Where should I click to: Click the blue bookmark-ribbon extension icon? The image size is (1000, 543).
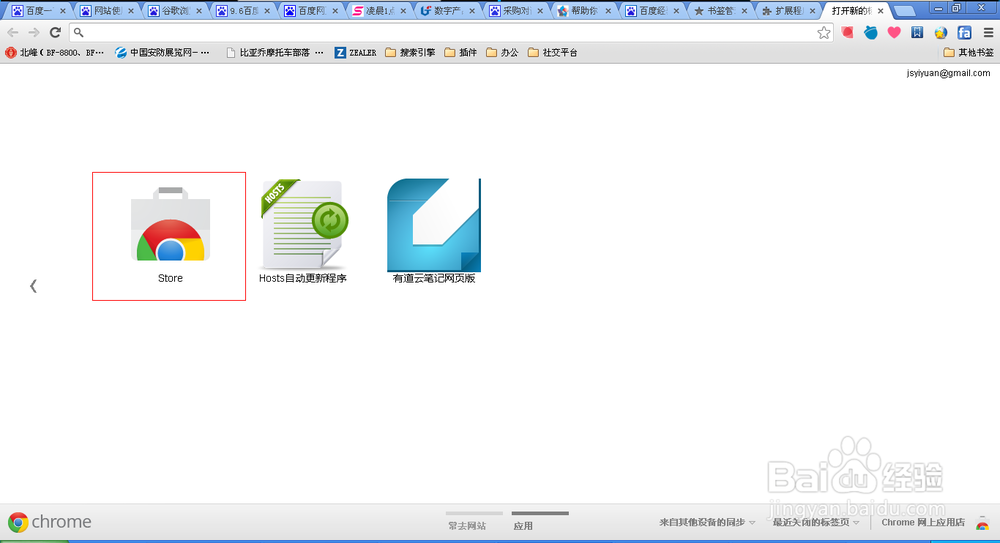click(917, 33)
